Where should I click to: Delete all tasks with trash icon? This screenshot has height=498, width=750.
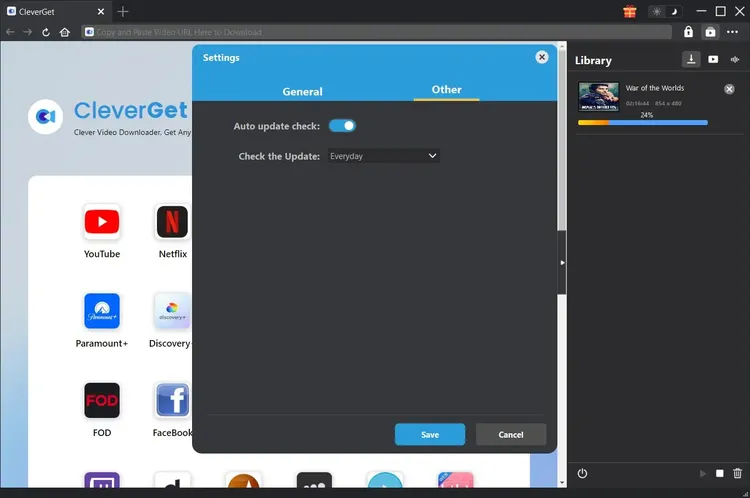tap(738, 473)
